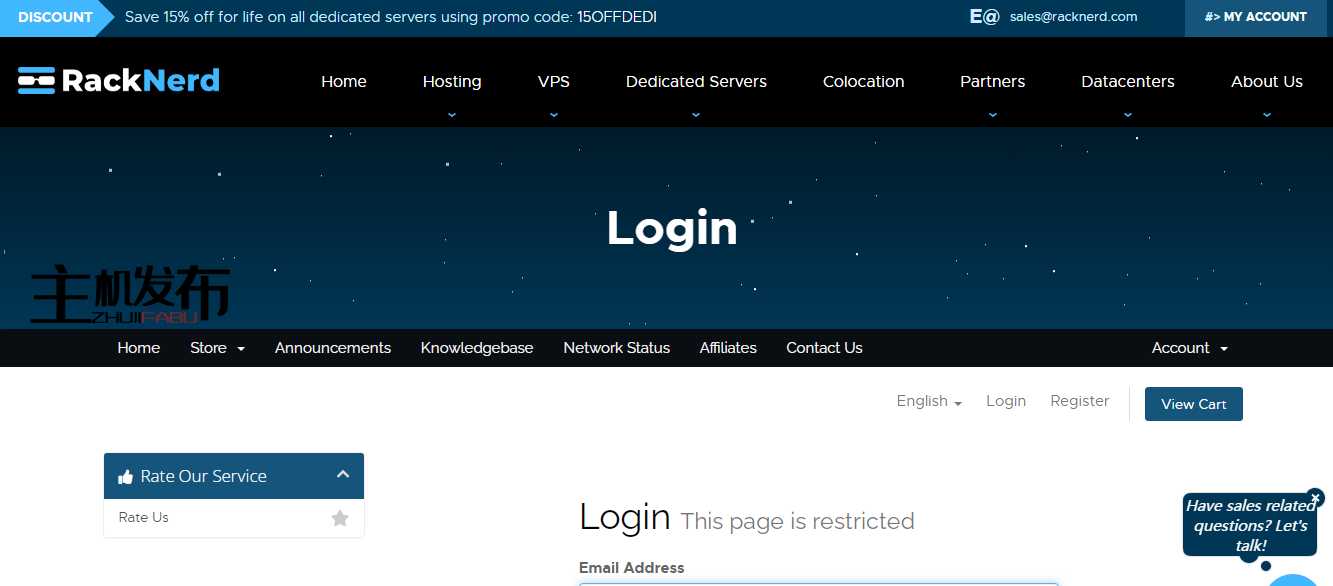Click the RackNerd logo
The image size is (1333, 586).
pyautogui.click(x=119, y=81)
